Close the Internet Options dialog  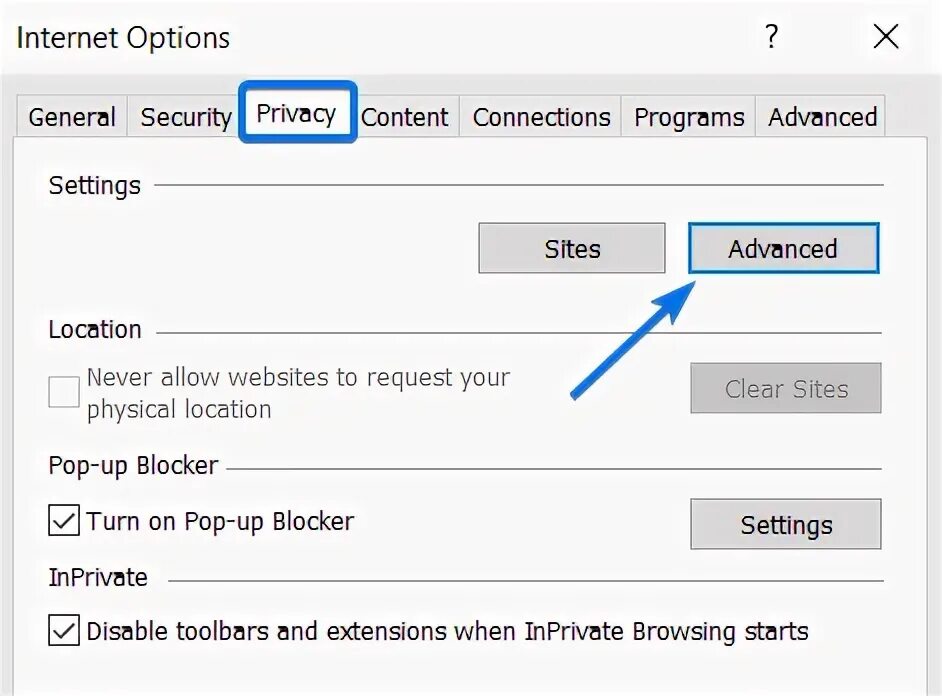click(x=886, y=38)
